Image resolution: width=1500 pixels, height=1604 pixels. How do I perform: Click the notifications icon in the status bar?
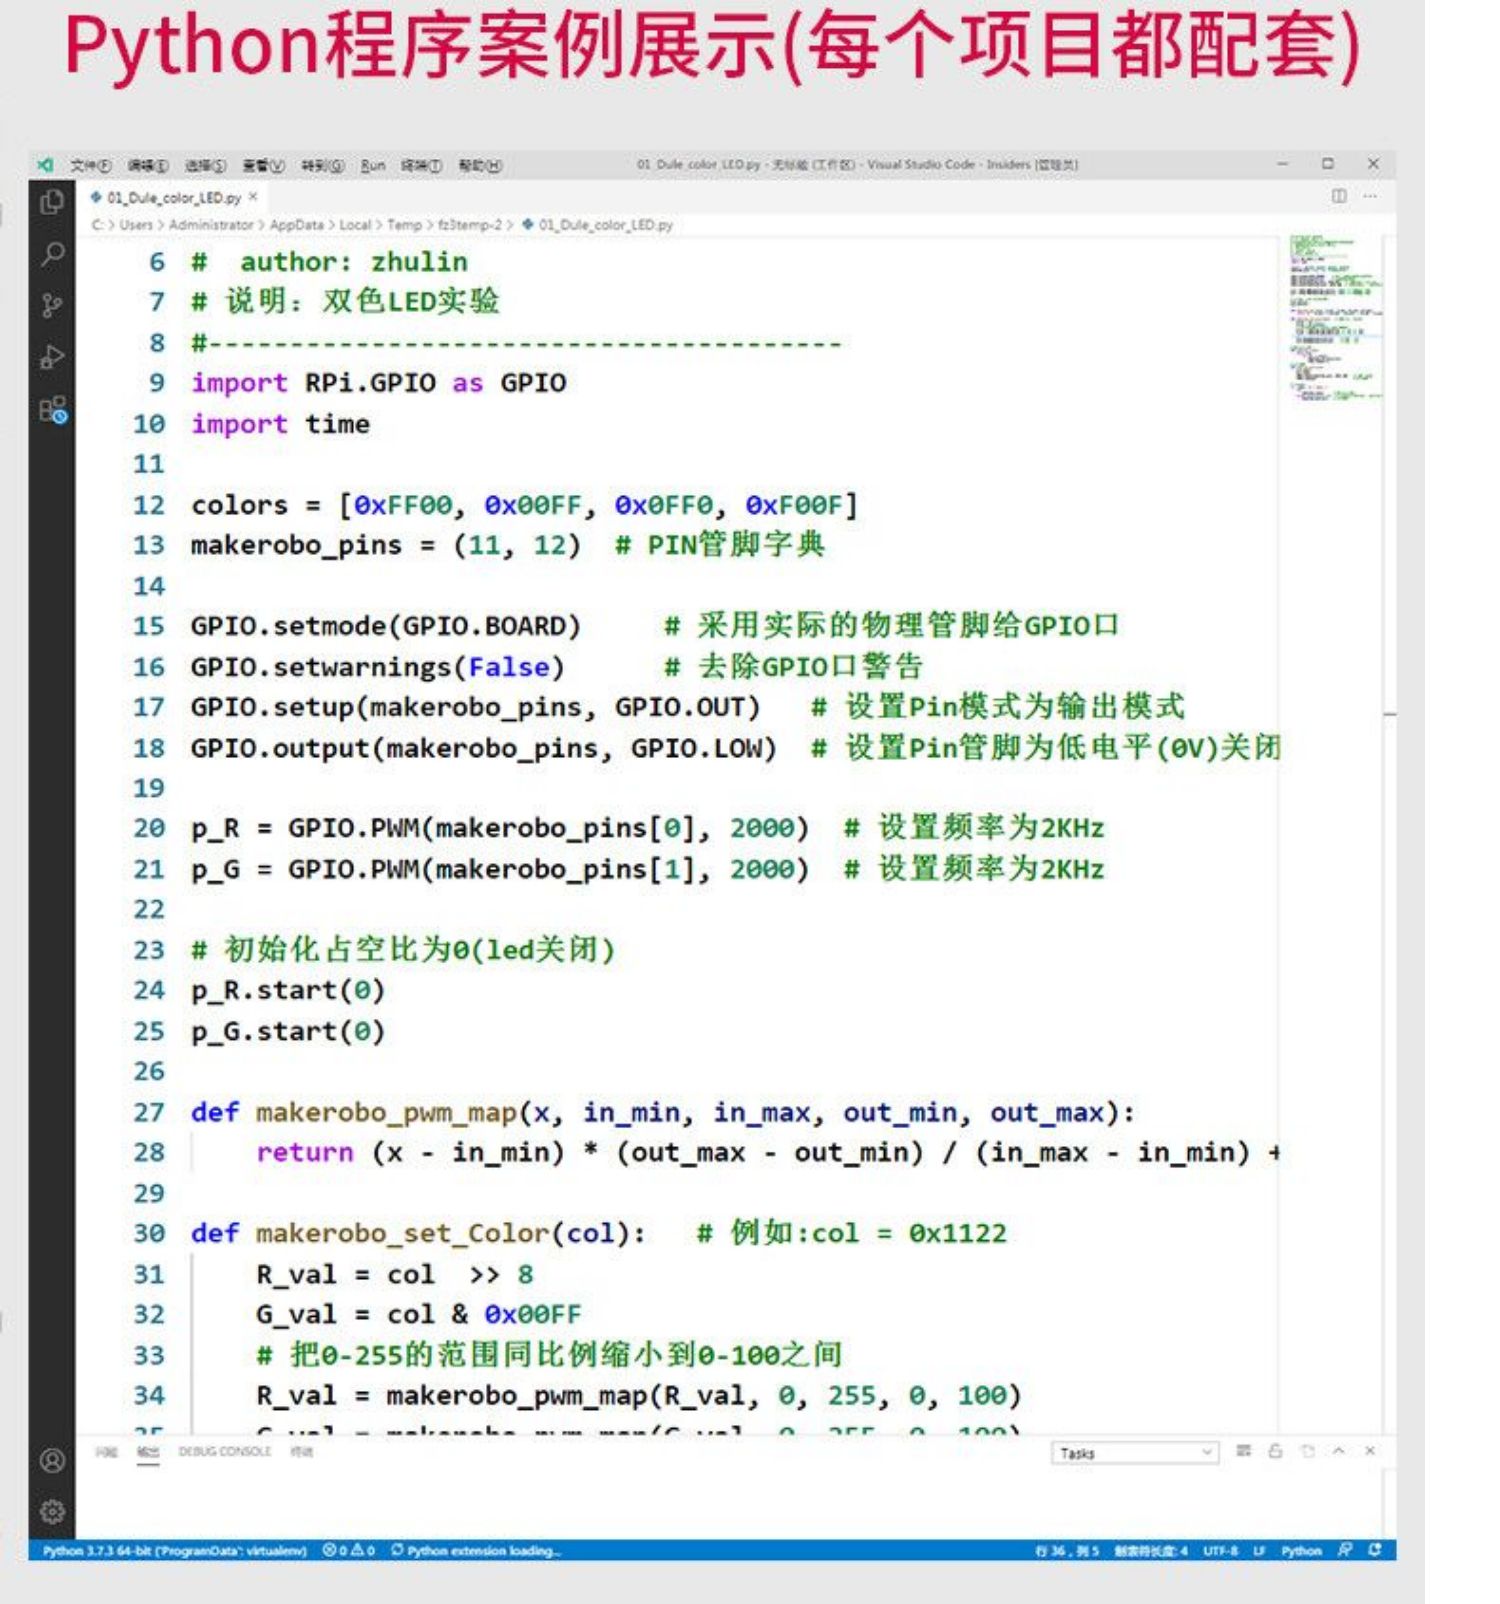(x=1375, y=1550)
